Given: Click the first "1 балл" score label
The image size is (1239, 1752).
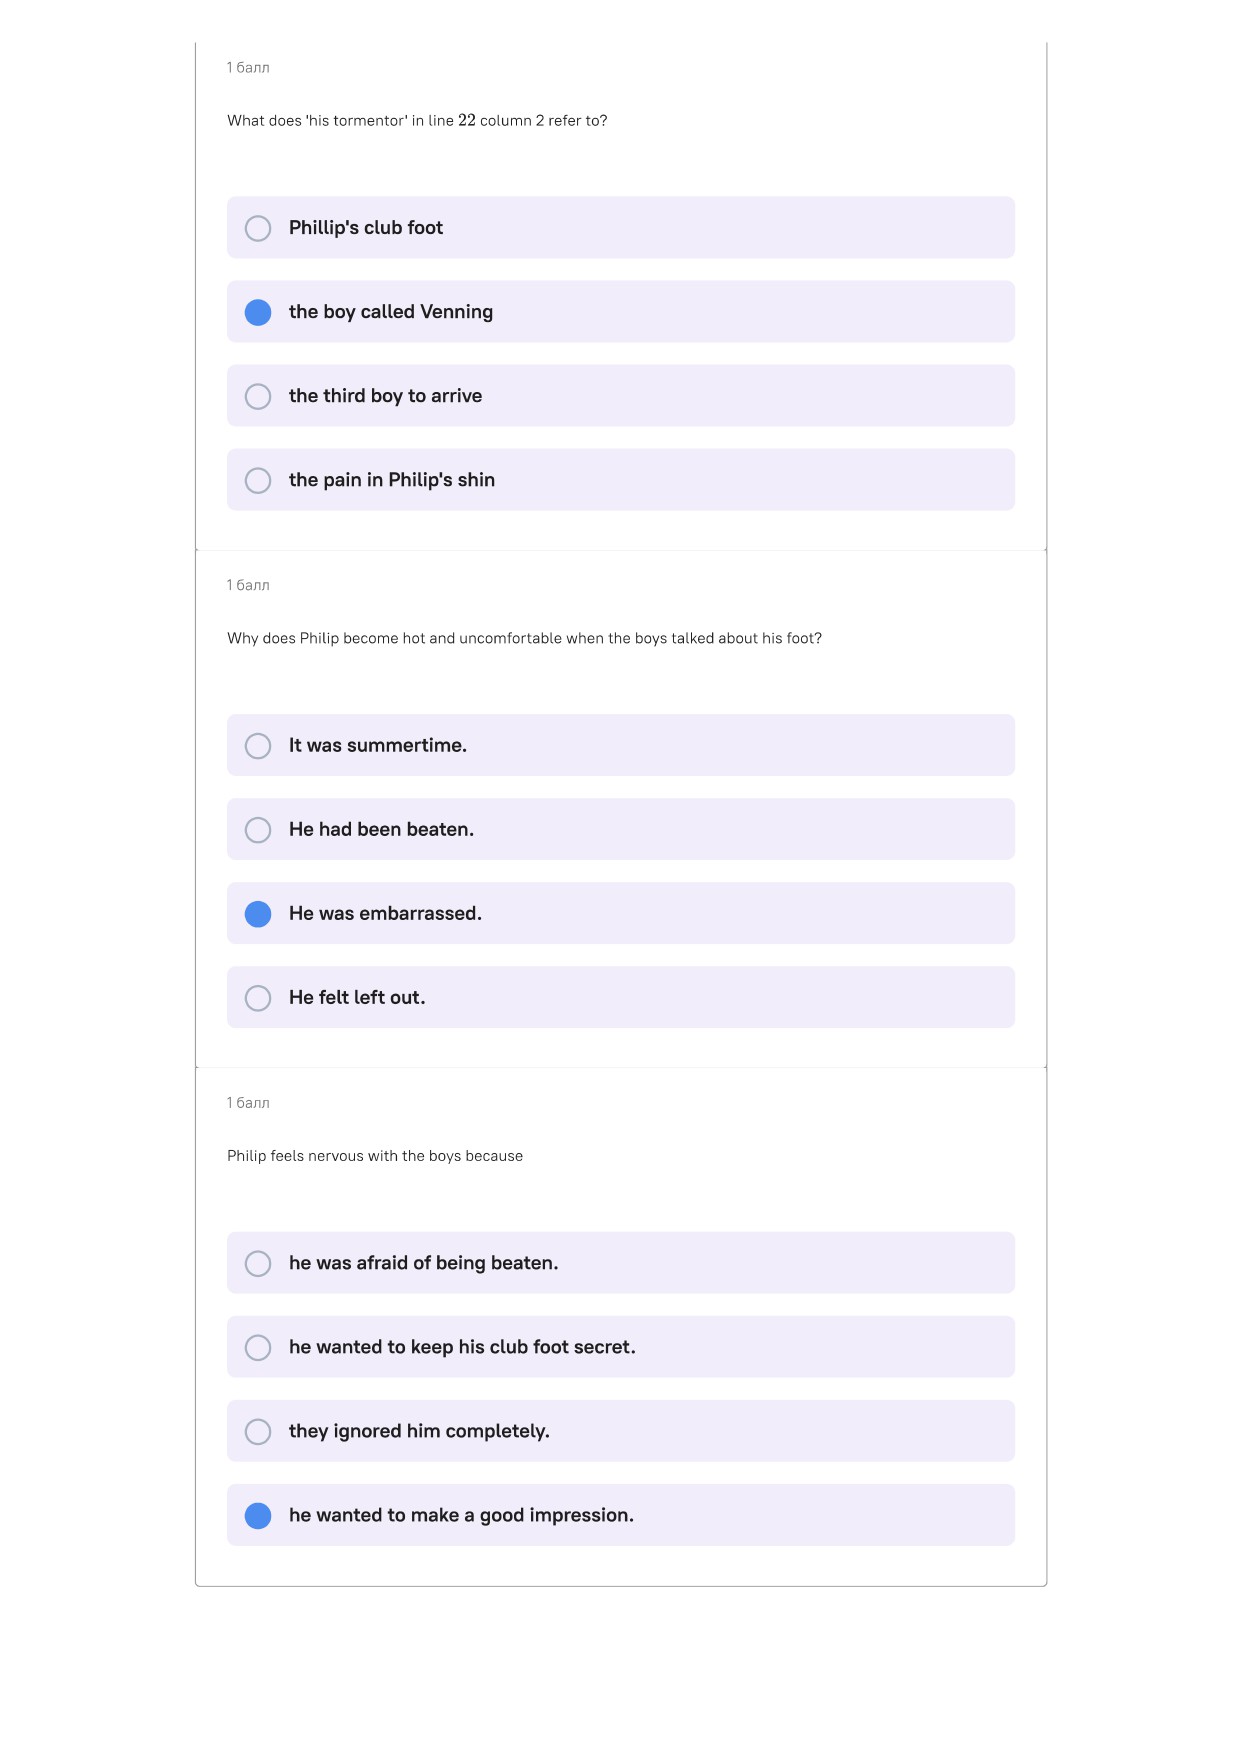Looking at the screenshot, I should click(248, 68).
